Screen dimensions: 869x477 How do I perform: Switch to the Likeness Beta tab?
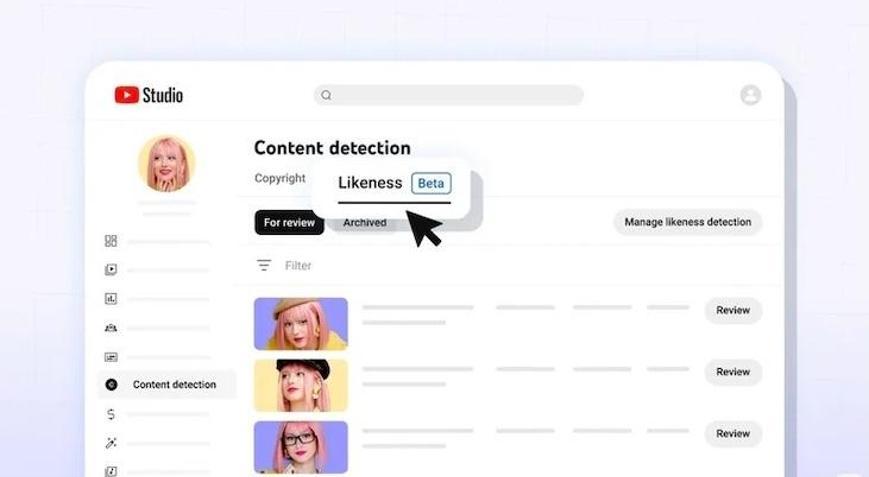click(395, 183)
